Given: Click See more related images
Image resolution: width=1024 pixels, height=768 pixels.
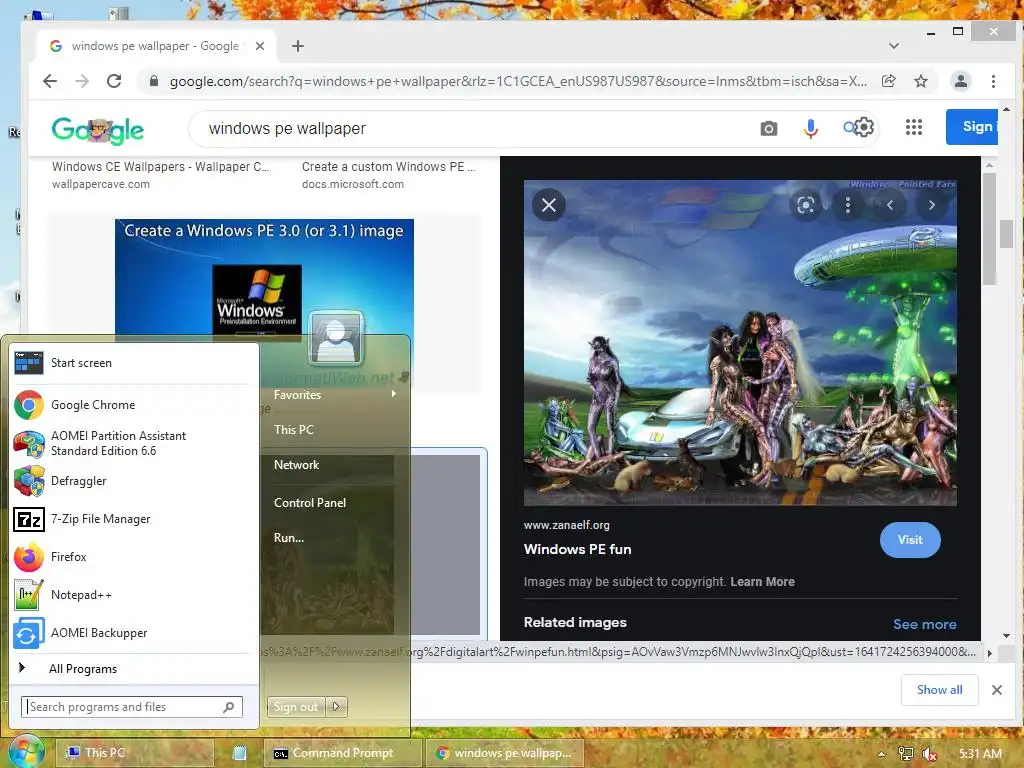Looking at the screenshot, I should click(925, 624).
